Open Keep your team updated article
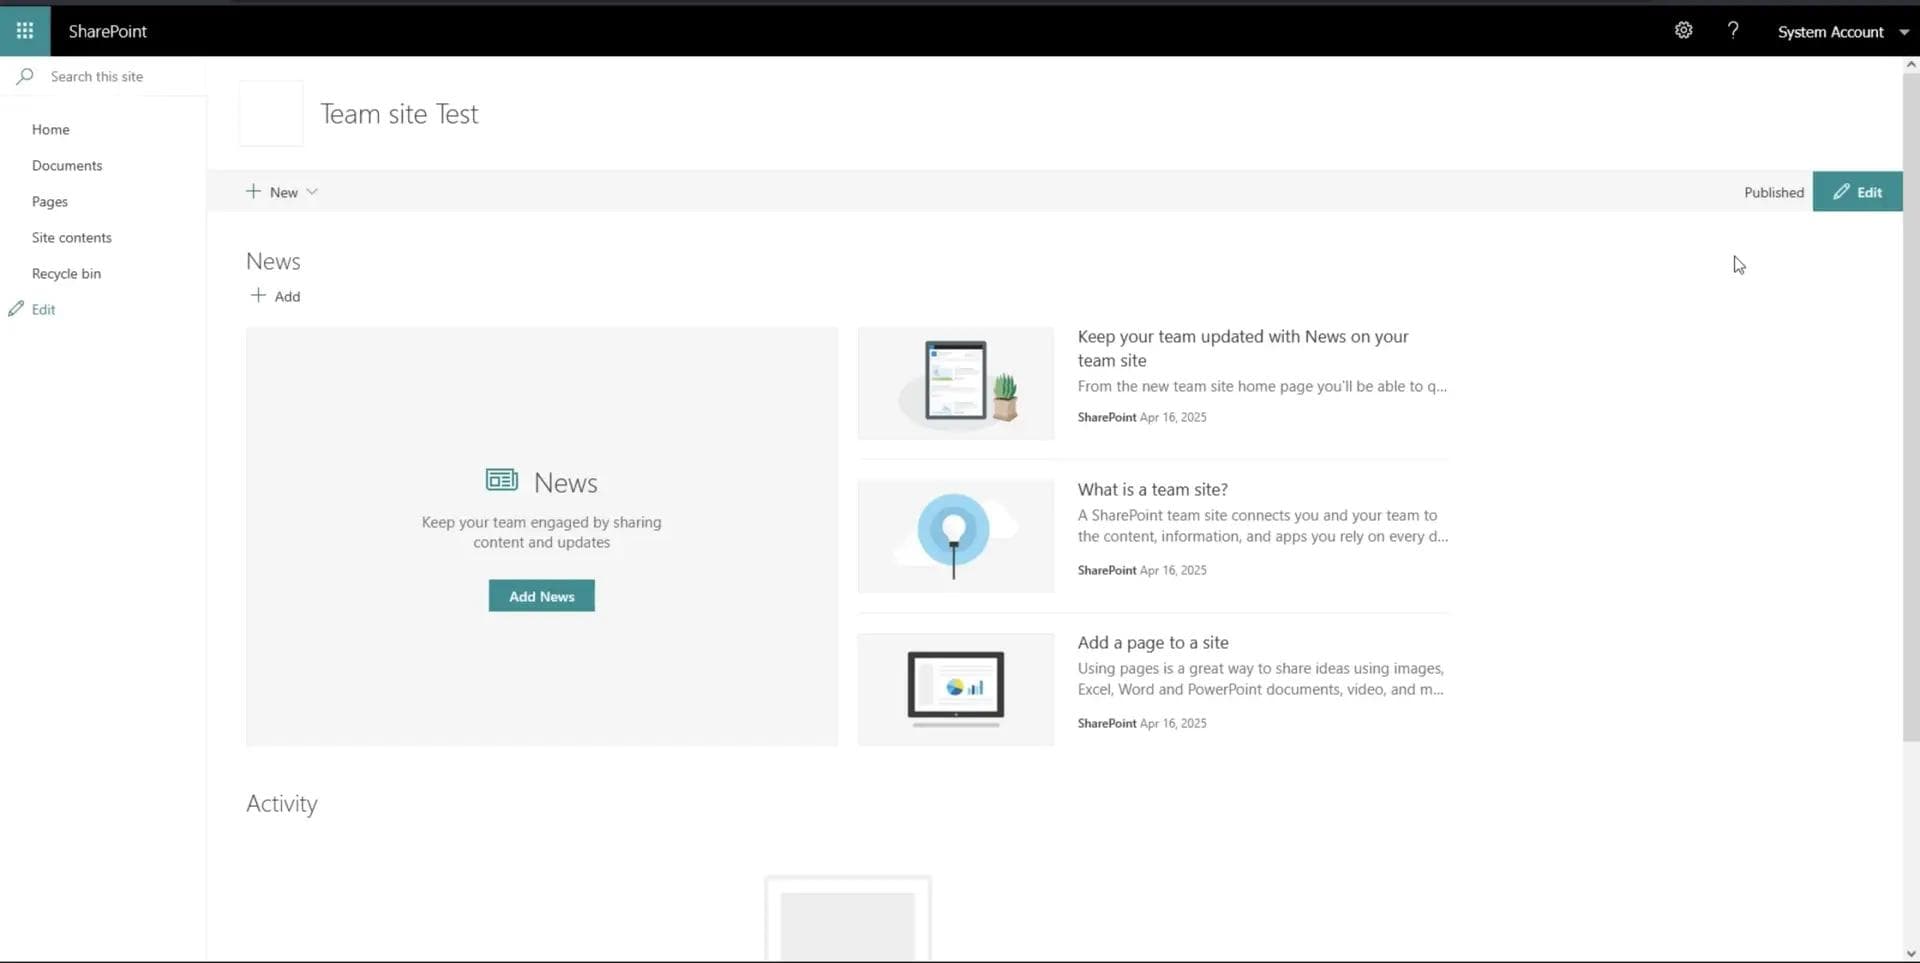The width and height of the screenshot is (1920, 963). [1243, 348]
